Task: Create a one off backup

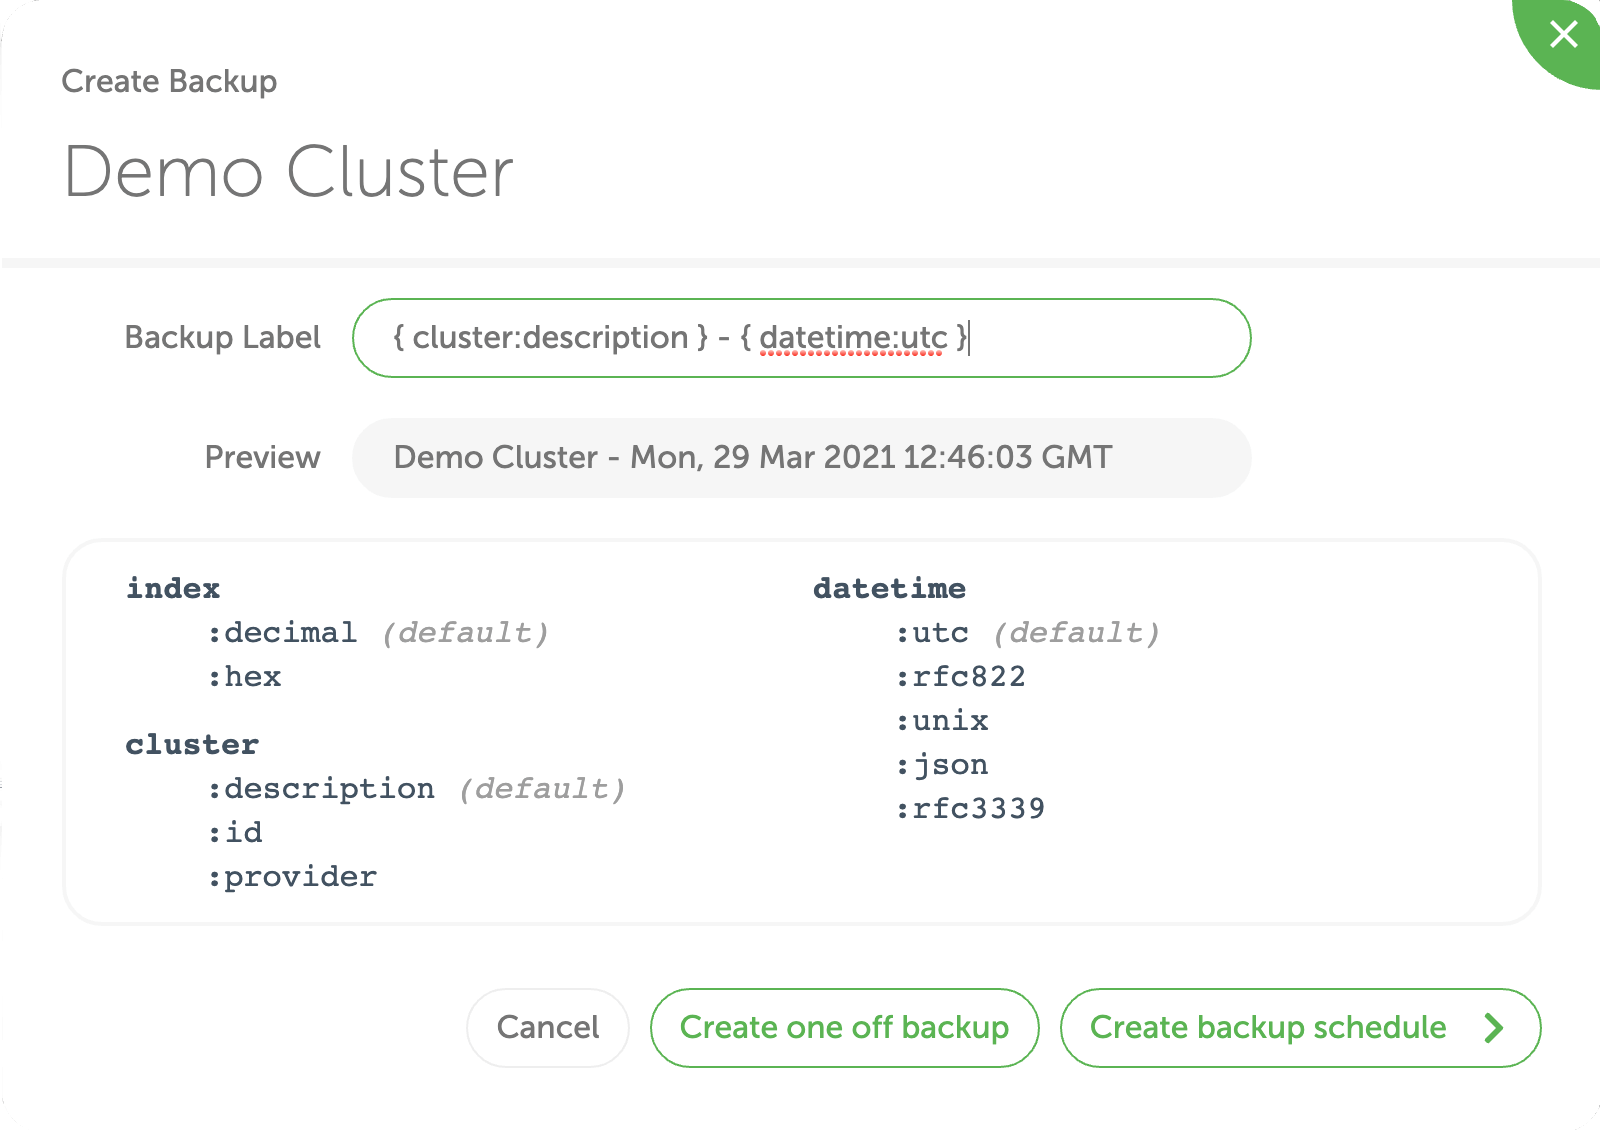Action: pos(845,1027)
